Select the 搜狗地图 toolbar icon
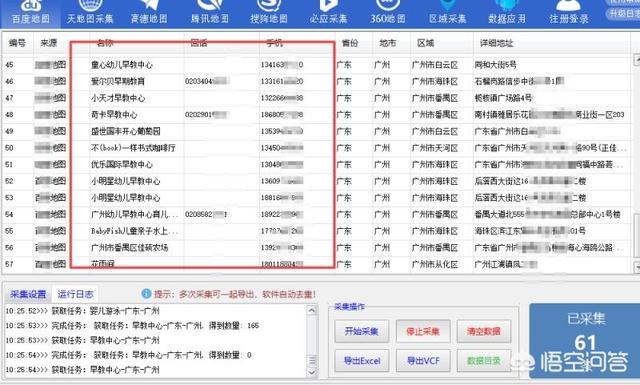Viewport: 640px width, 385px height. tap(269, 12)
